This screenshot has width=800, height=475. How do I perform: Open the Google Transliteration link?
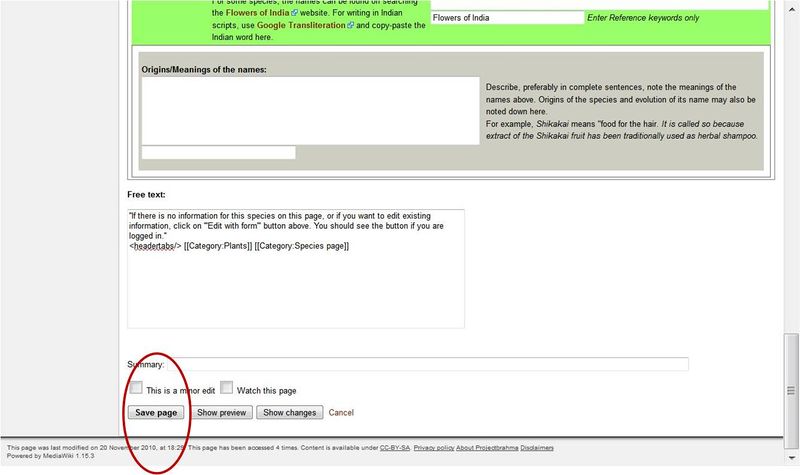[301, 25]
